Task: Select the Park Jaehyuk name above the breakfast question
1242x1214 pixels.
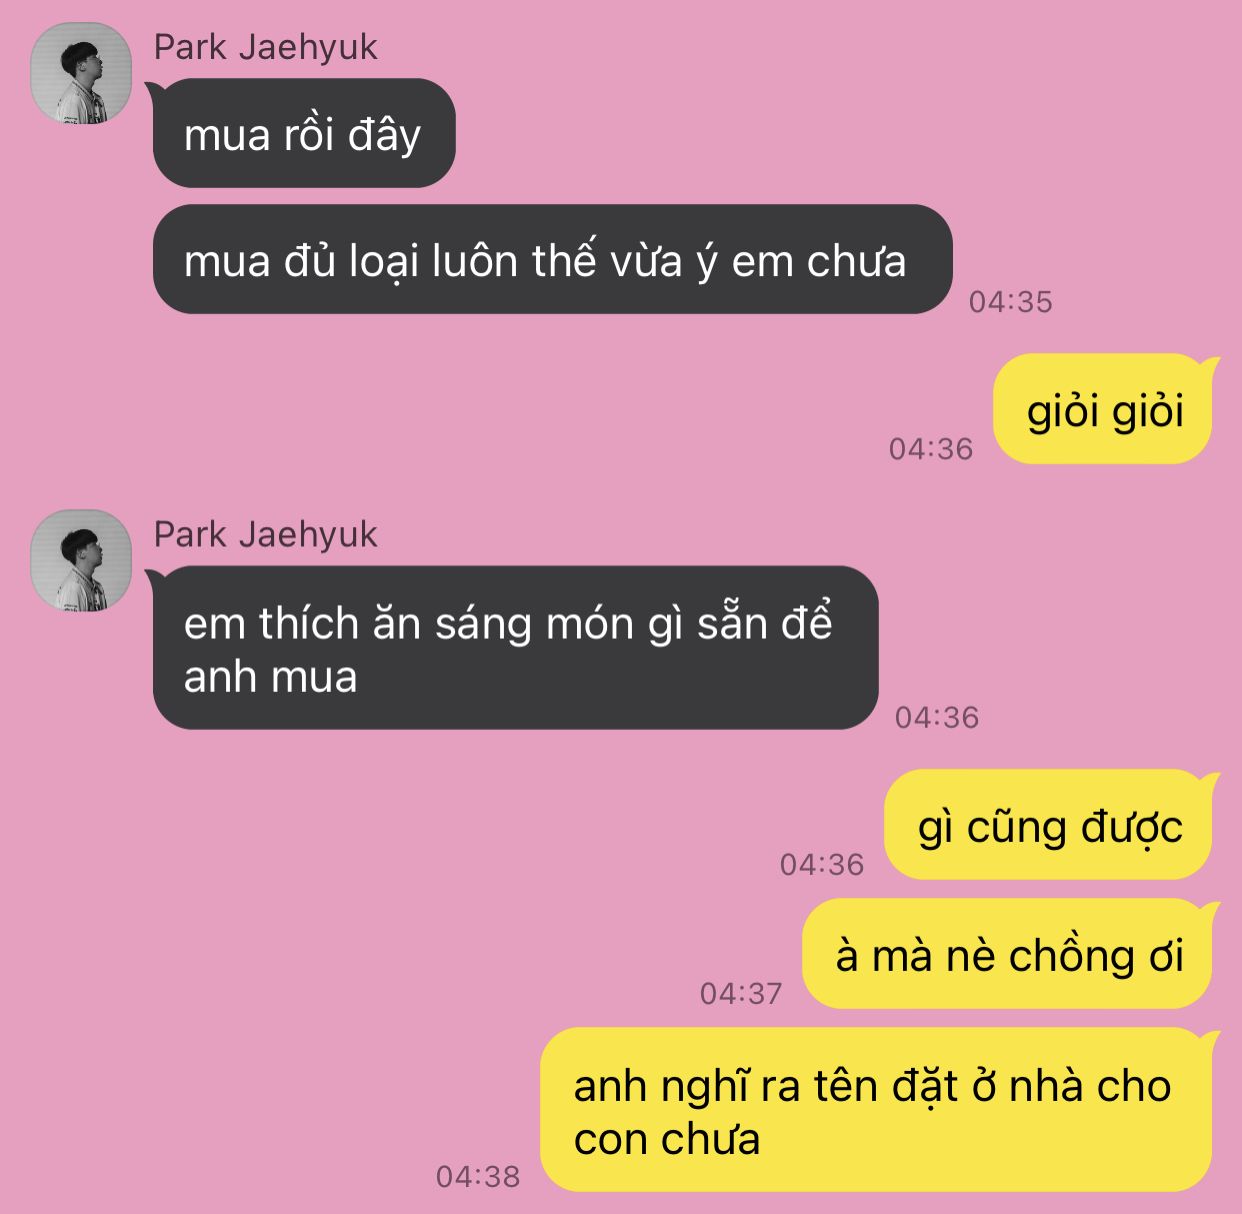Action: [265, 535]
